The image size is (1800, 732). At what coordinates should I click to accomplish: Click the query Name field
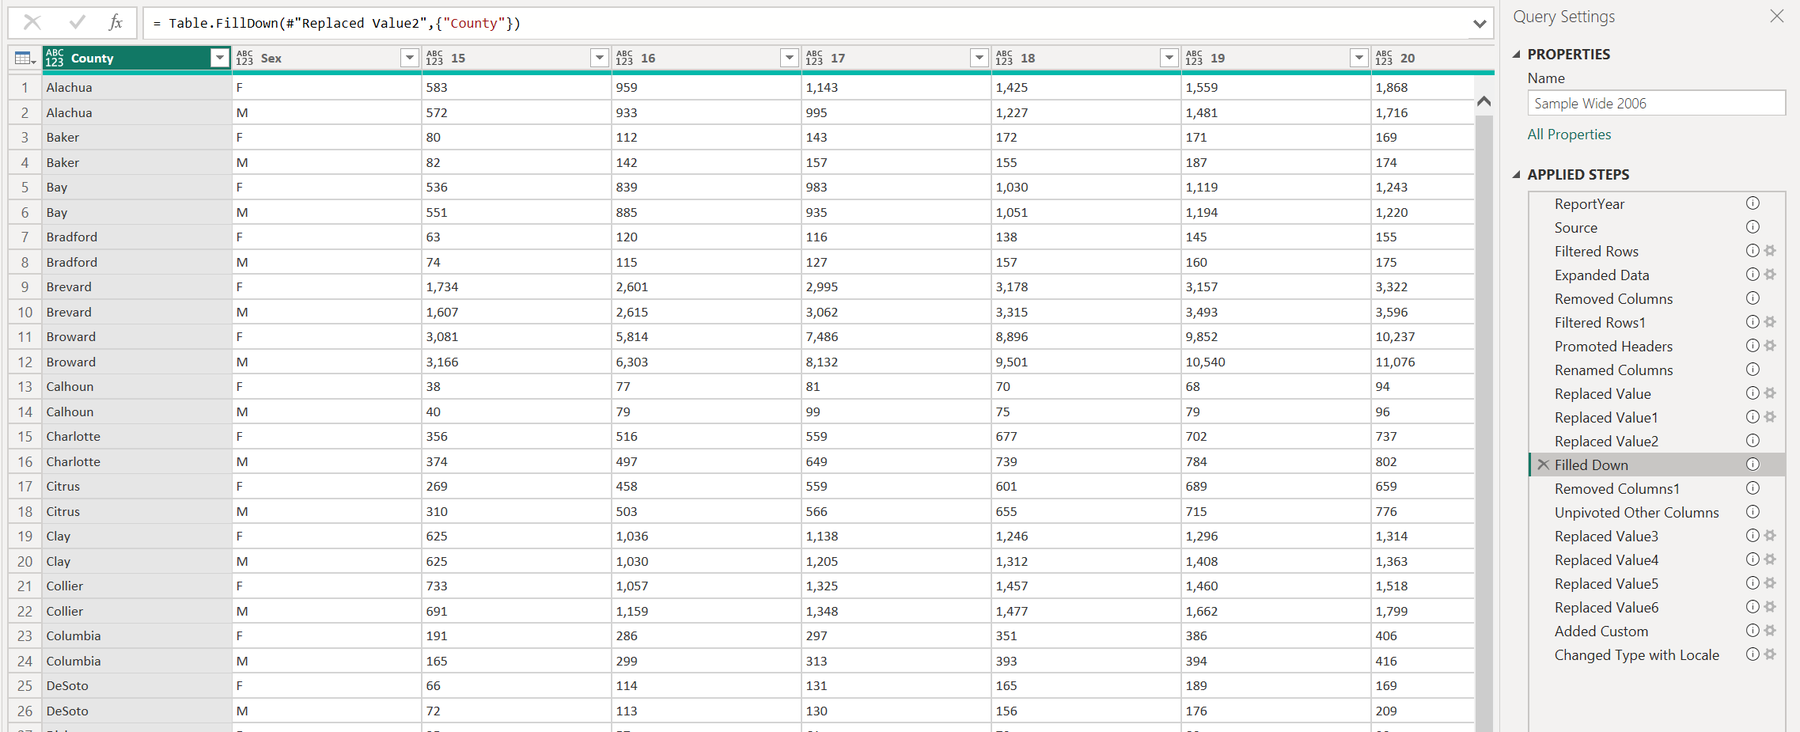tap(1656, 103)
